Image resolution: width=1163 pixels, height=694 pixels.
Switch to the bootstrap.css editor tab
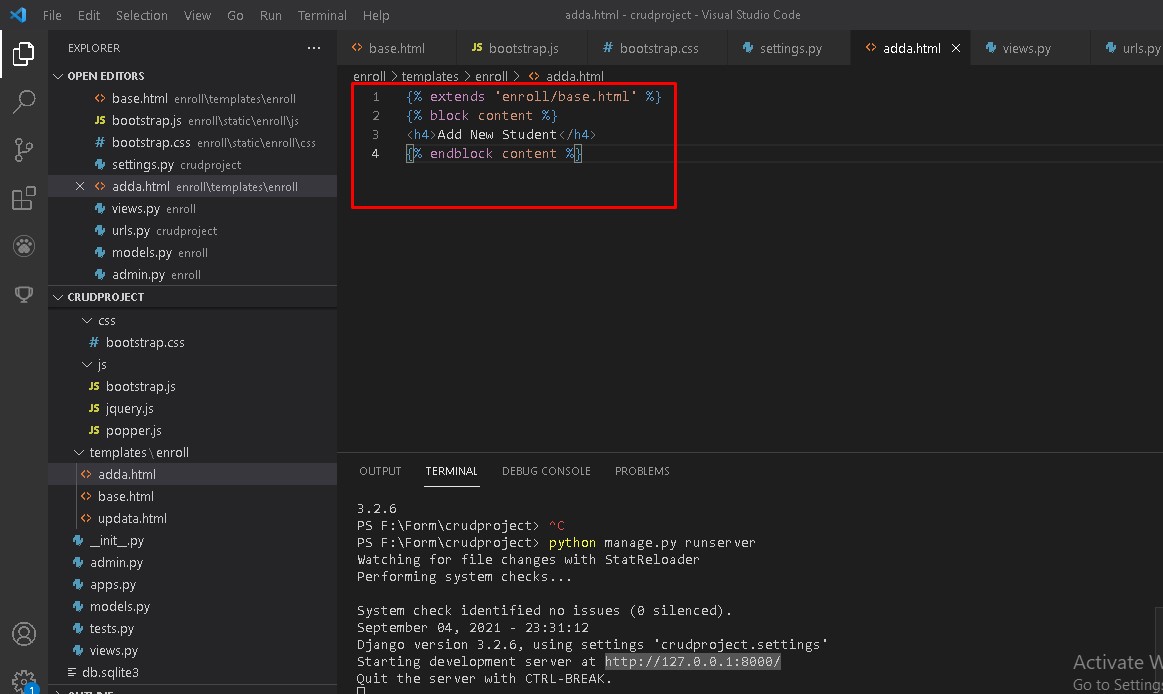point(659,48)
